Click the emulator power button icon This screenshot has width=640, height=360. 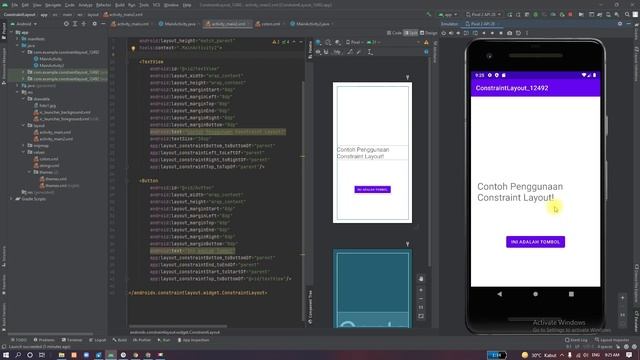click(x=444, y=33)
